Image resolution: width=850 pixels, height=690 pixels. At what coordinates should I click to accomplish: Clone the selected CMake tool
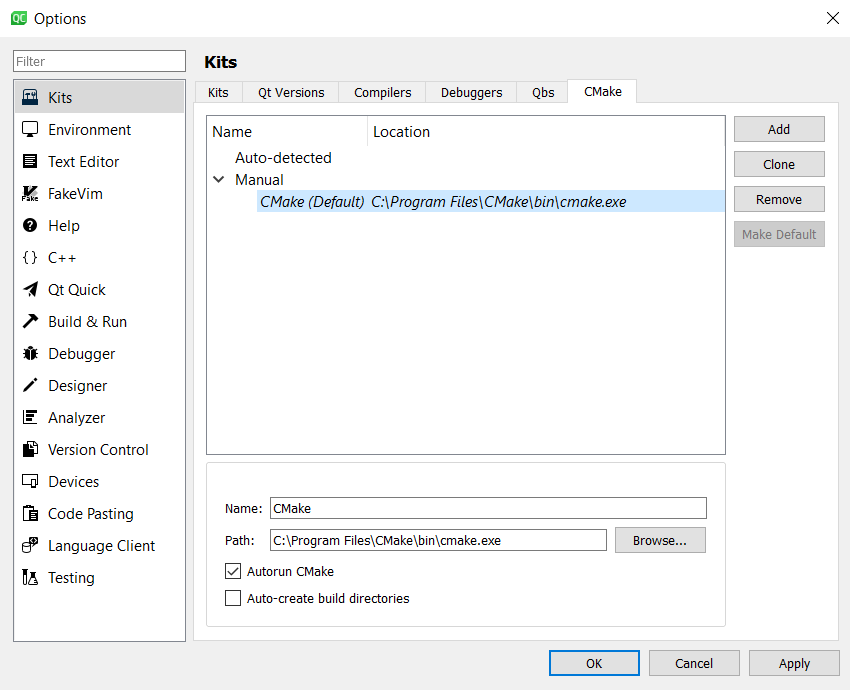click(779, 164)
